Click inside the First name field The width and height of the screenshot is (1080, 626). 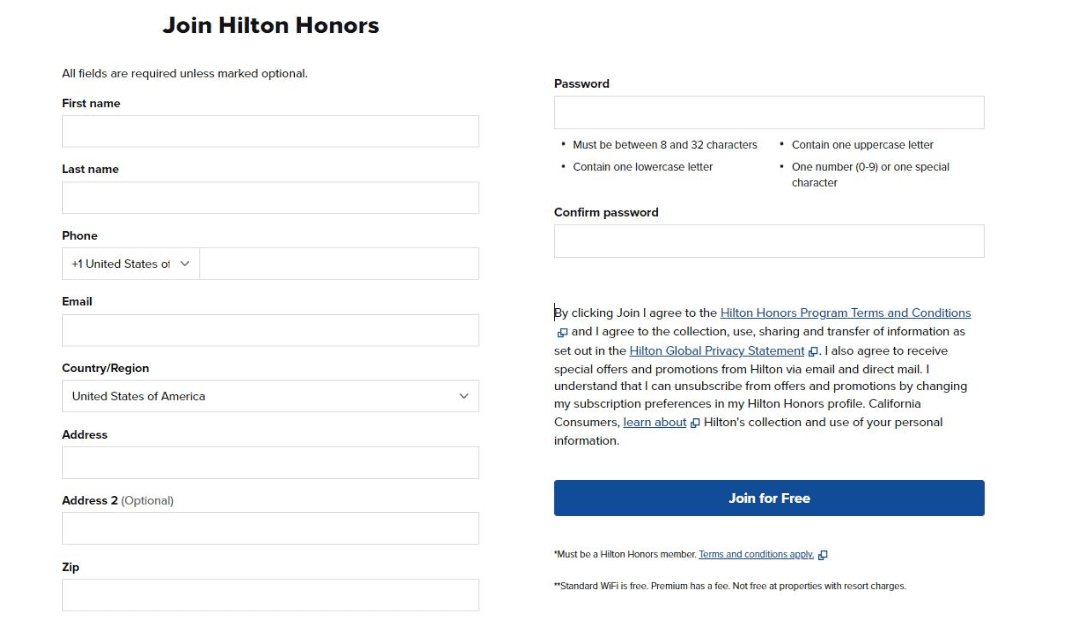click(270, 131)
